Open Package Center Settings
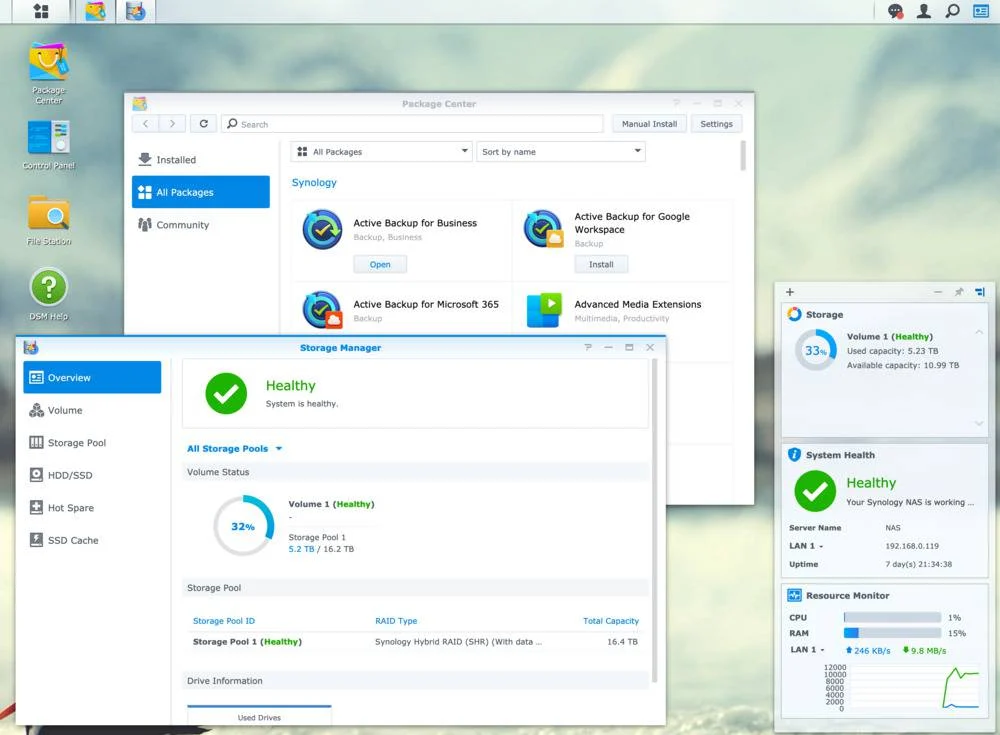This screenshot has height=735, width=1000. point(716,124)
